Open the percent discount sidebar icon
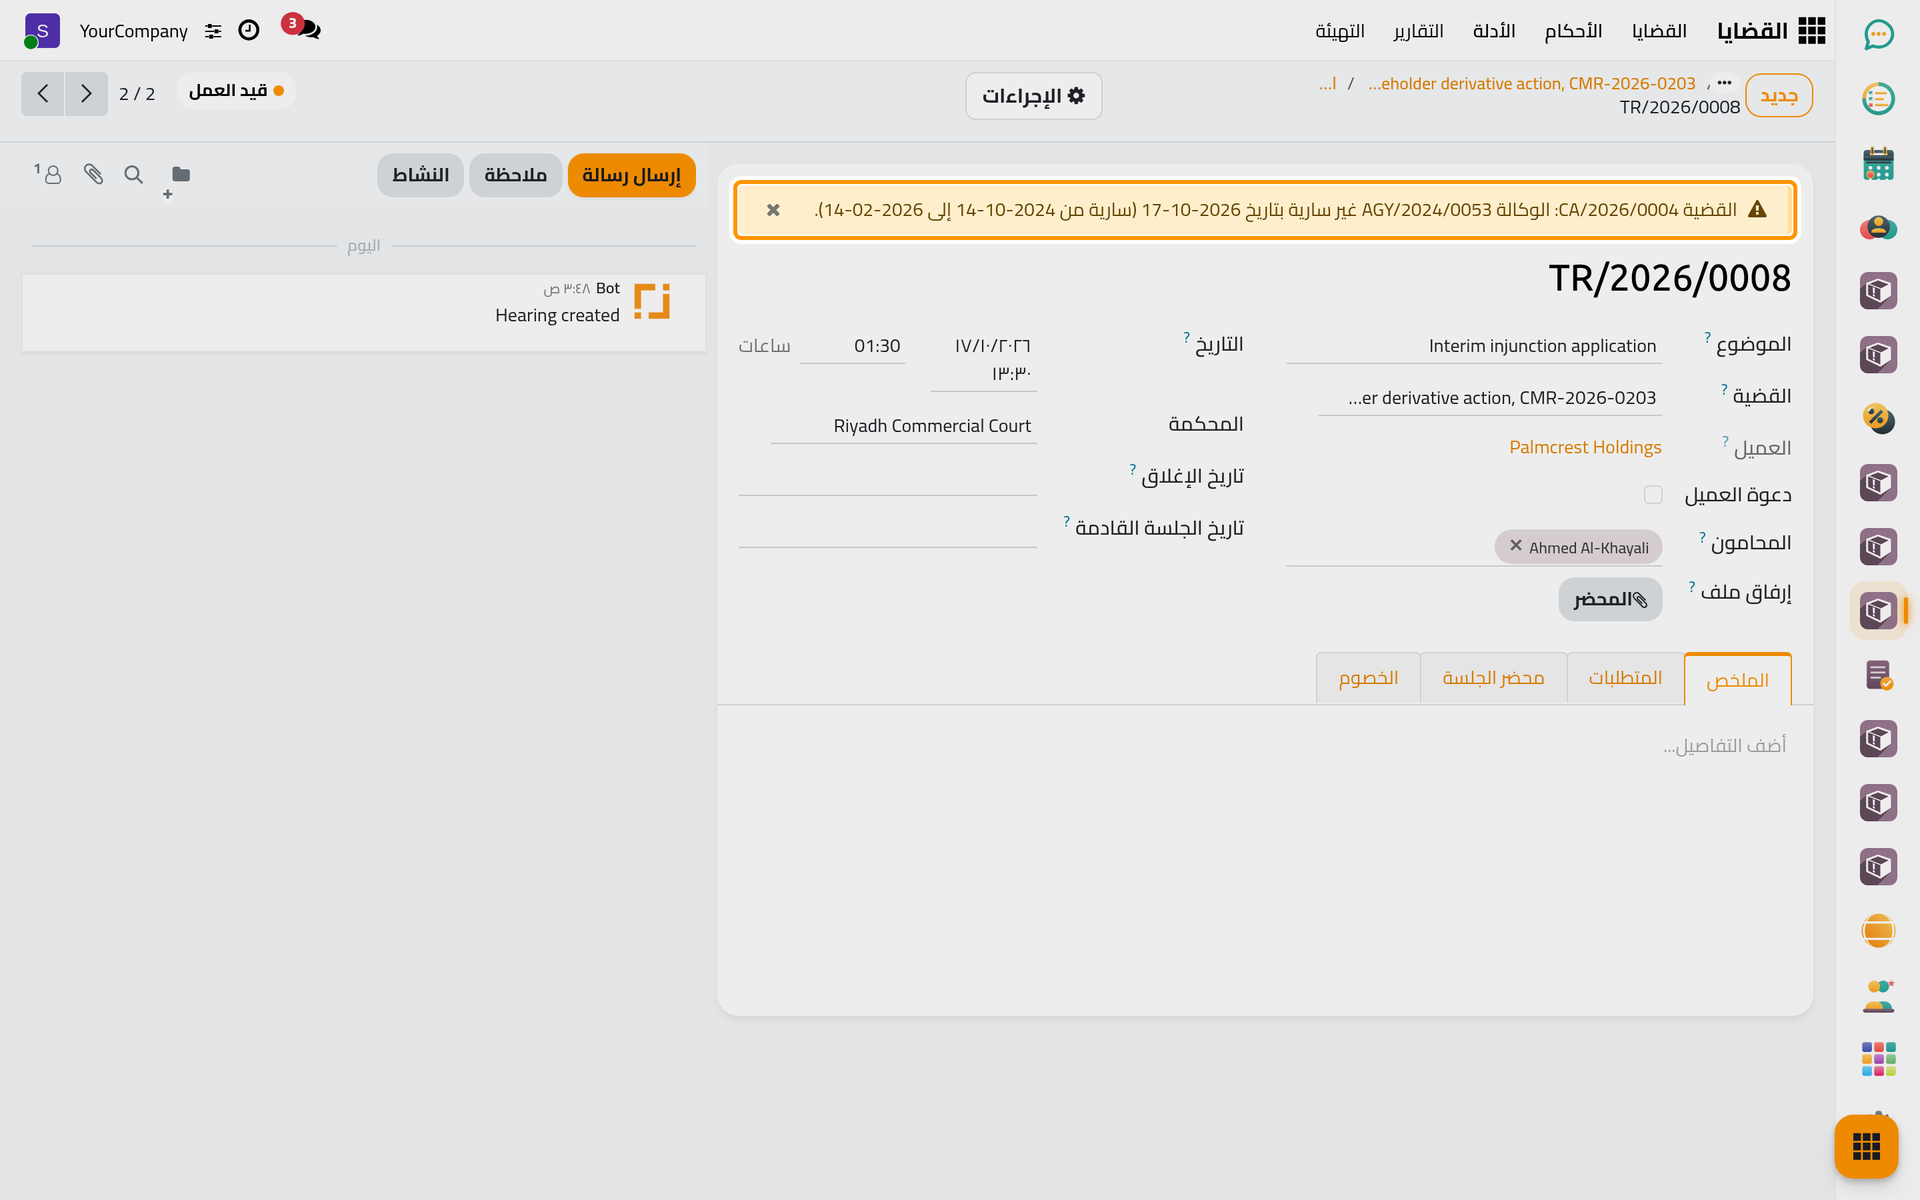This screenshot has width=1920, height=1200. click(1878, 419)
